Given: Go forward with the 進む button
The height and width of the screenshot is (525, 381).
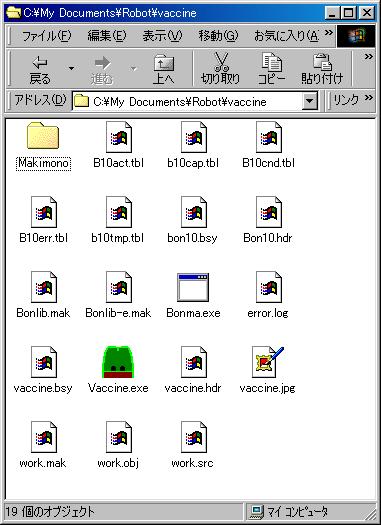Looking at the screenshot, I should 102,69.
